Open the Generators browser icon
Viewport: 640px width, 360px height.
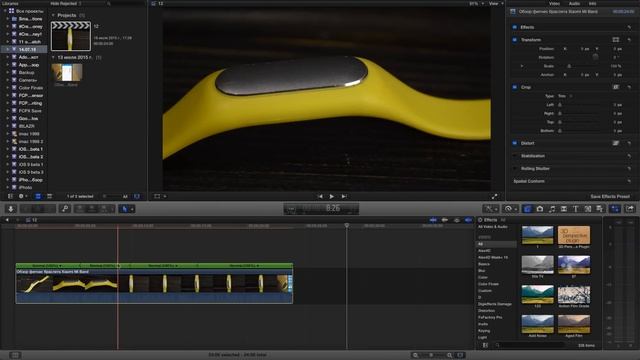coord(588,209)
